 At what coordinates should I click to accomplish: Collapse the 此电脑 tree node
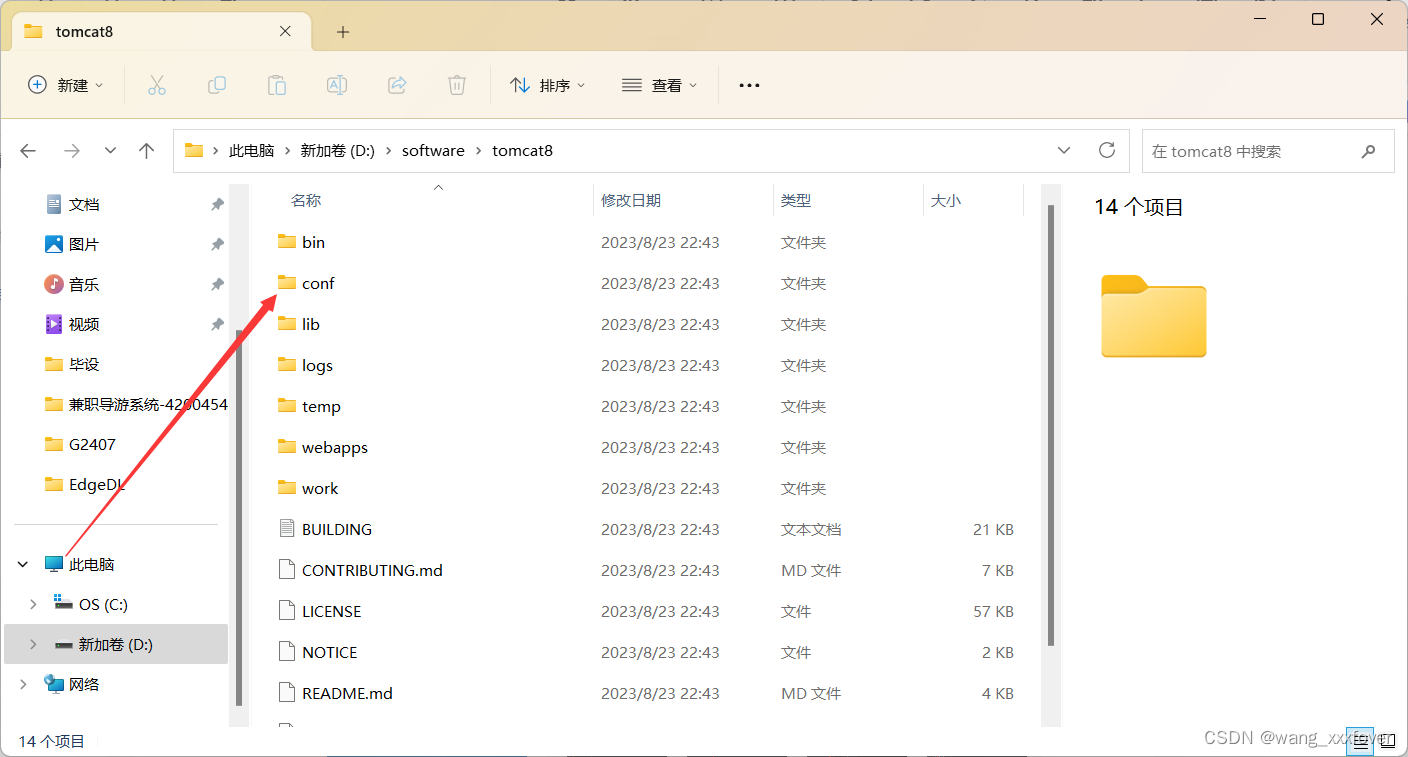(x=23, y=565)
